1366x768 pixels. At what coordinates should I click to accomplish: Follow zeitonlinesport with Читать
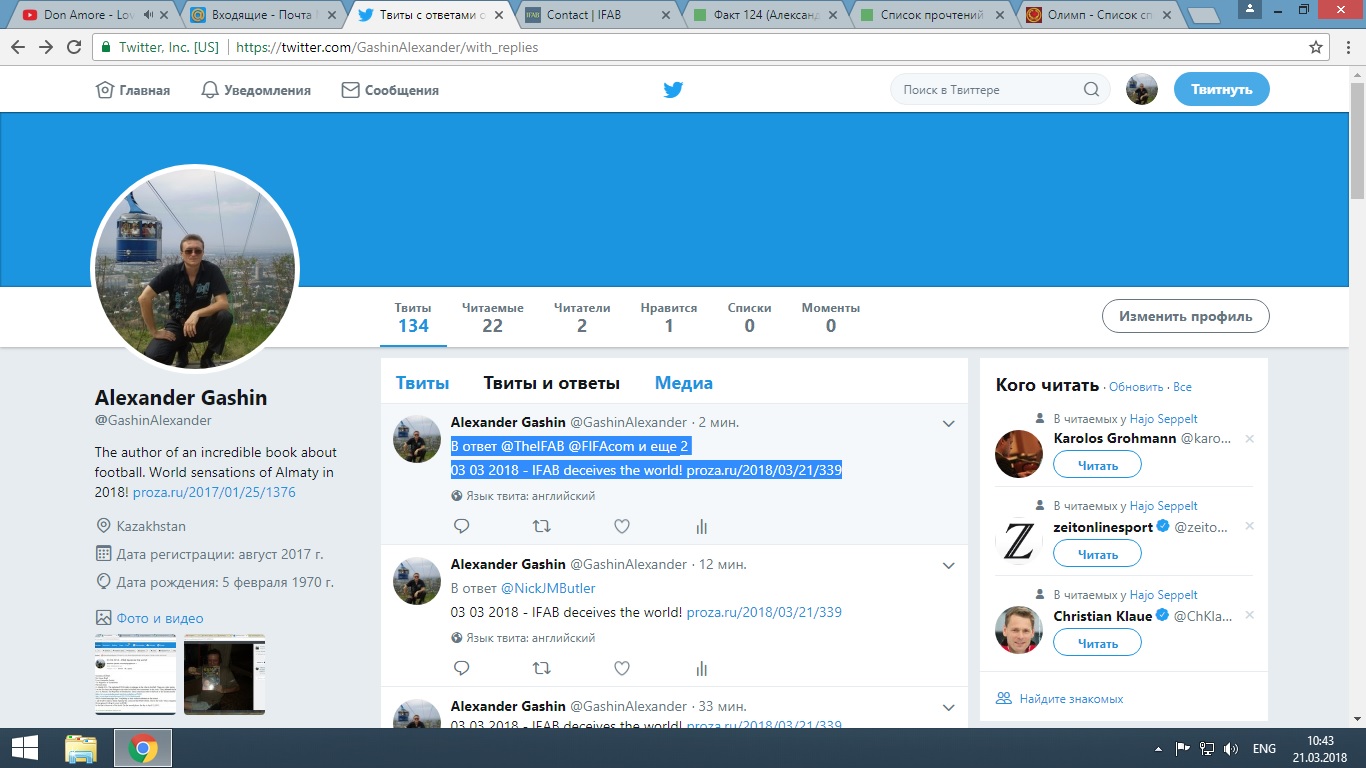point(1097,554)
